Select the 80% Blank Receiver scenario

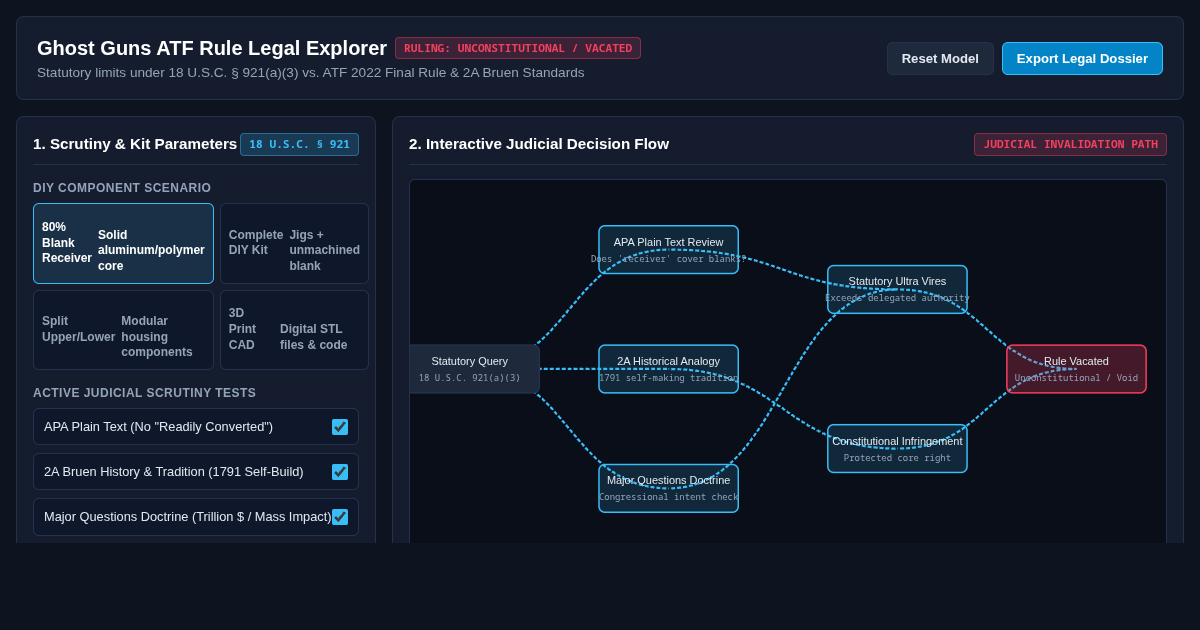coord(123,243)
